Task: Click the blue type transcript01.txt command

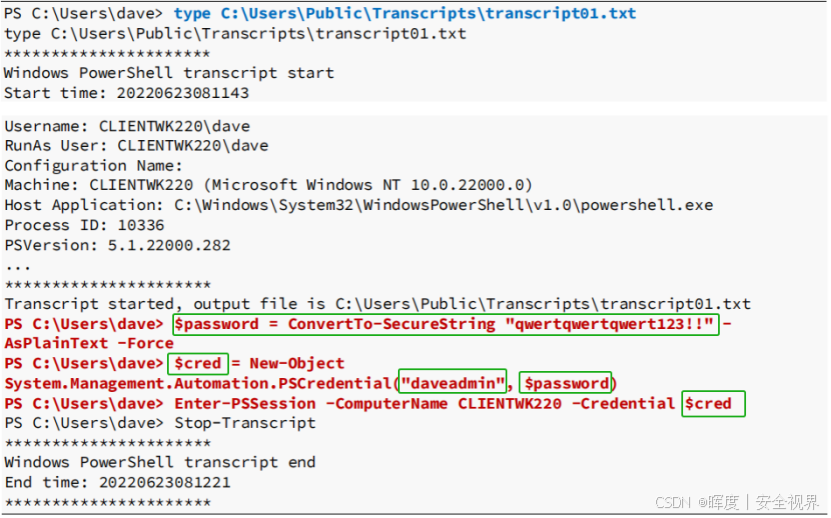Action: click(x=405, y=14)
